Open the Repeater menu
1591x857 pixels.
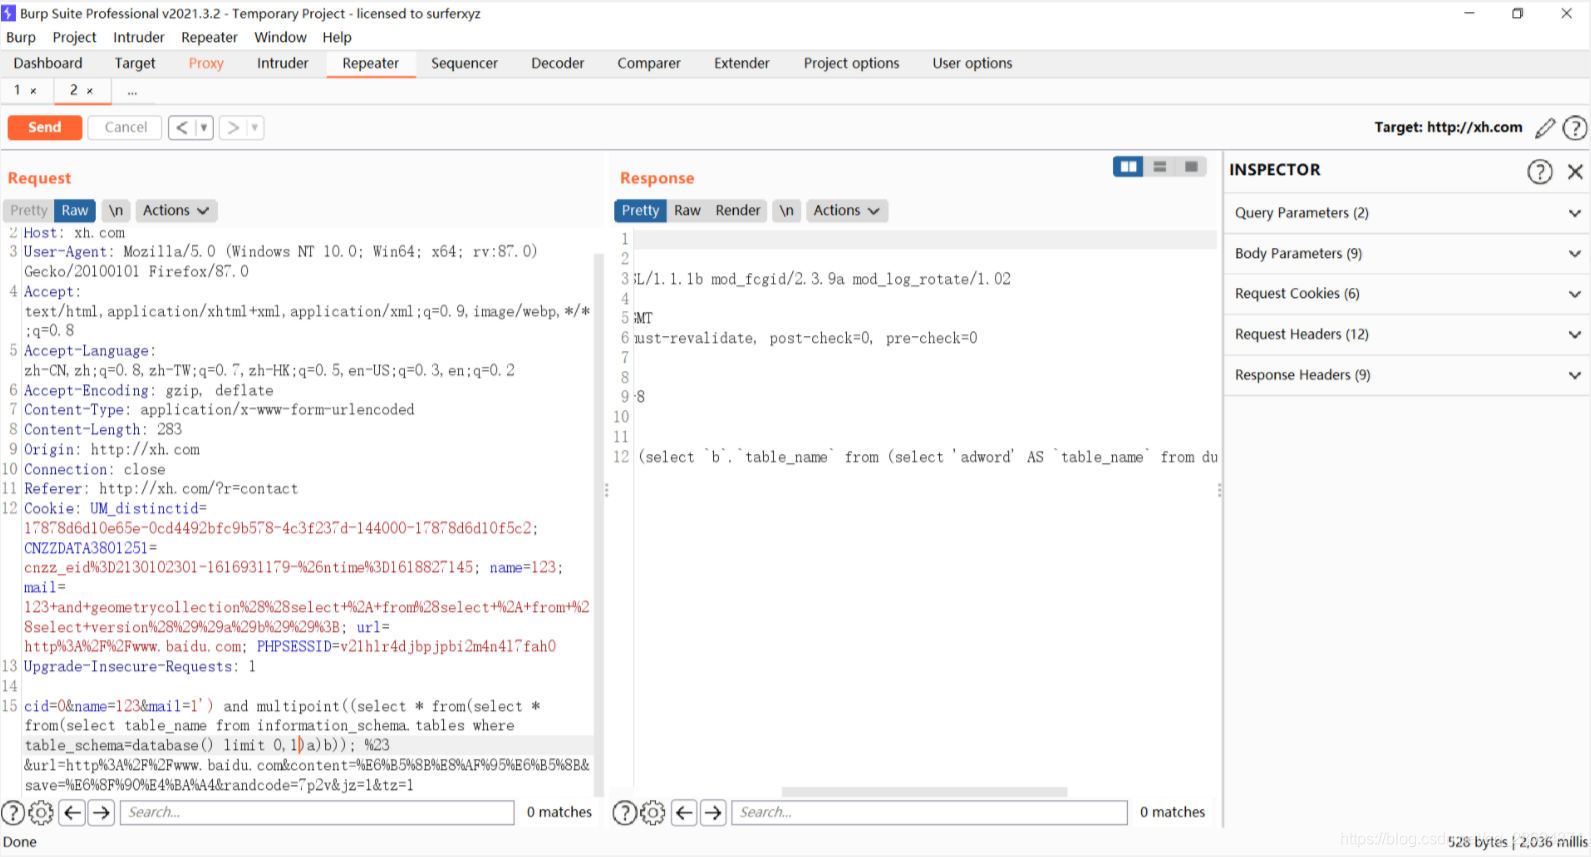pos(209,37)
